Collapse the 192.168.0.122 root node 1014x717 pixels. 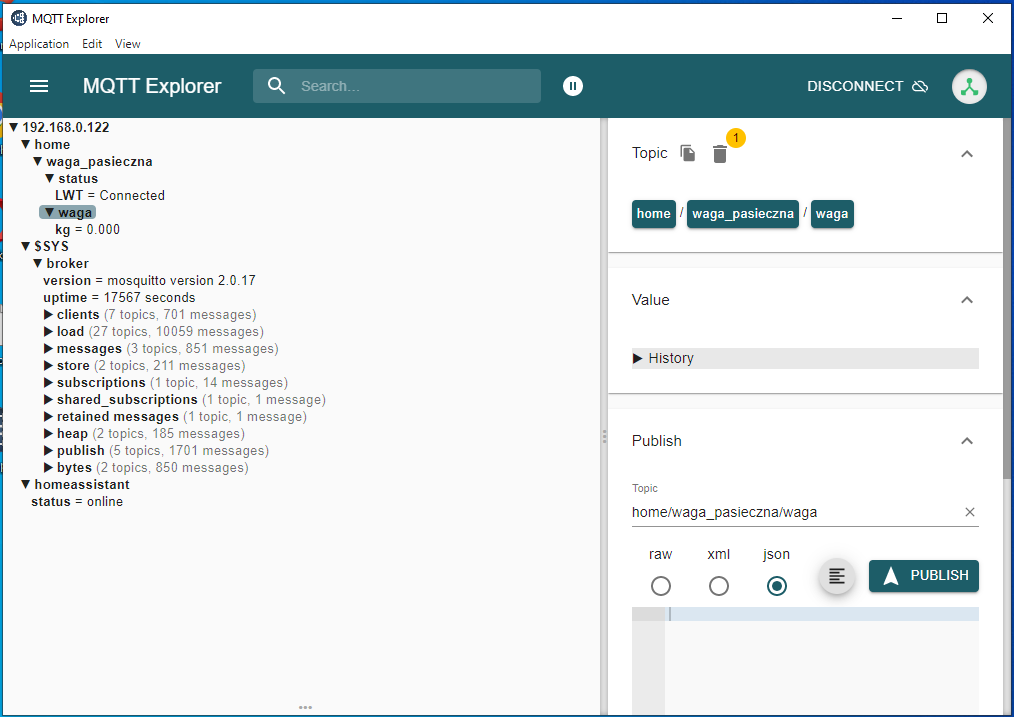pyautogui.click(x=13, y=127)
